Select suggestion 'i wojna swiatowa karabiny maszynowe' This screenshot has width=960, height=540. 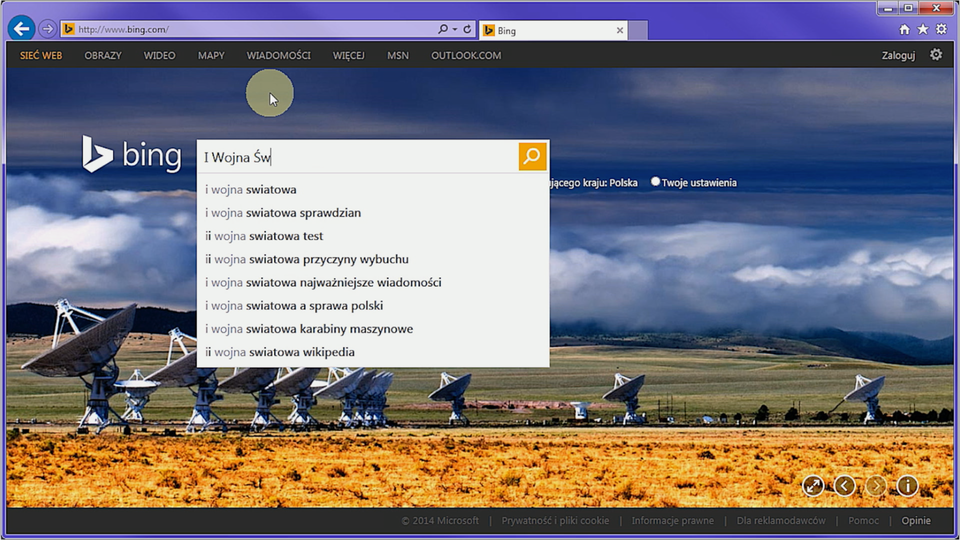tap(373, 329)
